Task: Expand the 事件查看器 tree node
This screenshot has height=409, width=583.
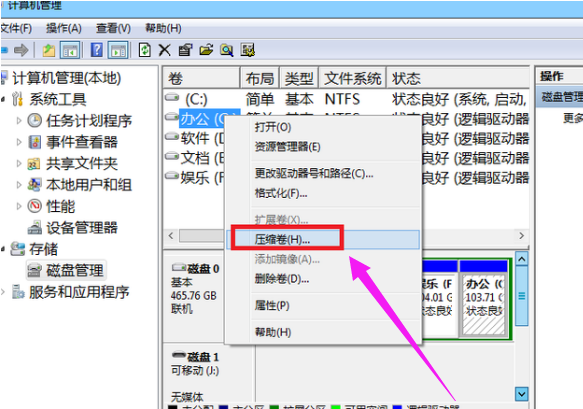Action: [19, 142]
